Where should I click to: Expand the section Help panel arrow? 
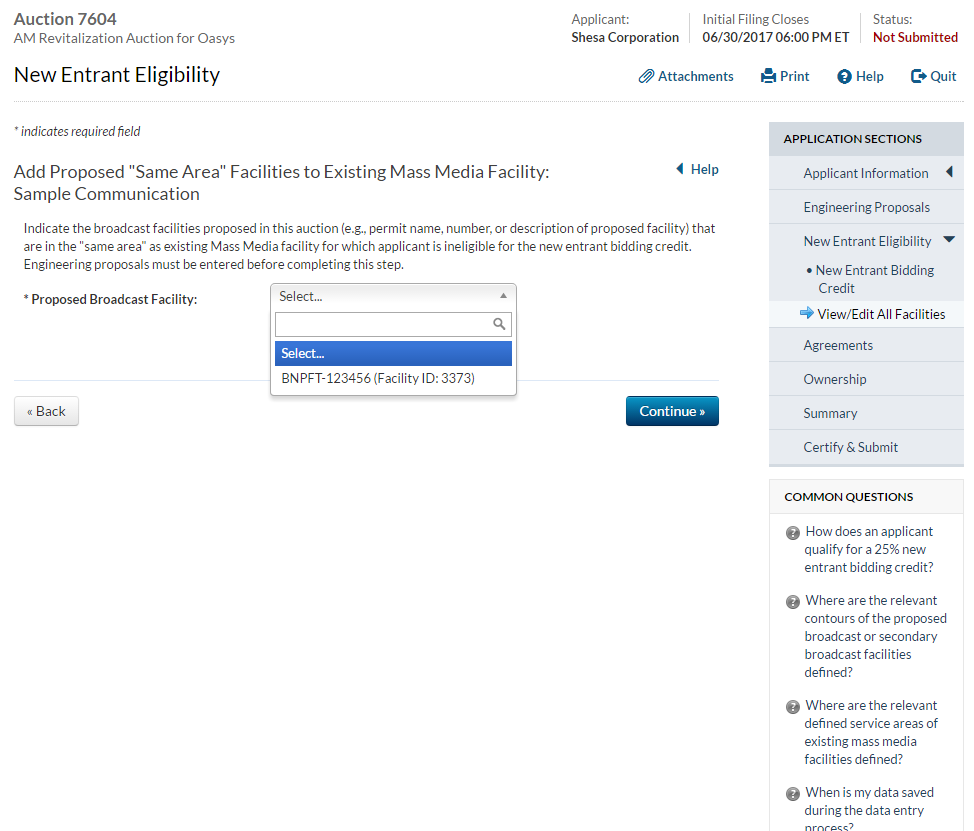[680, 169]
